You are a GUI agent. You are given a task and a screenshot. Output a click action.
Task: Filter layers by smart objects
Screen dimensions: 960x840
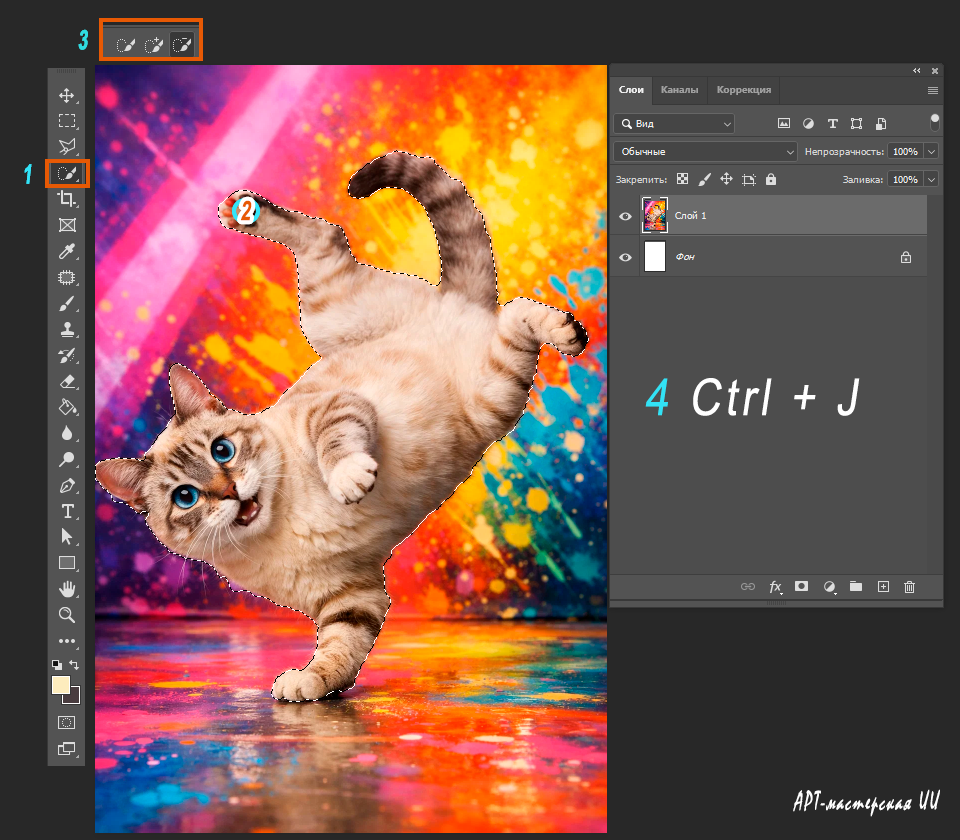(881, 124)
